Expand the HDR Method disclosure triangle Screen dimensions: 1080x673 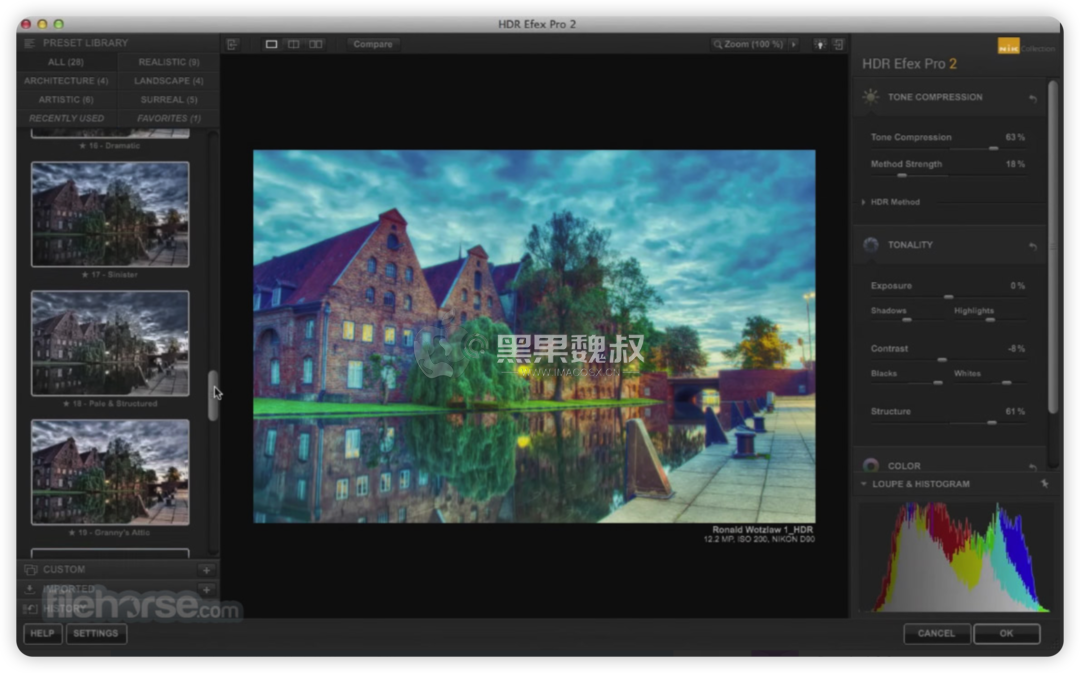tap(864, 202)
